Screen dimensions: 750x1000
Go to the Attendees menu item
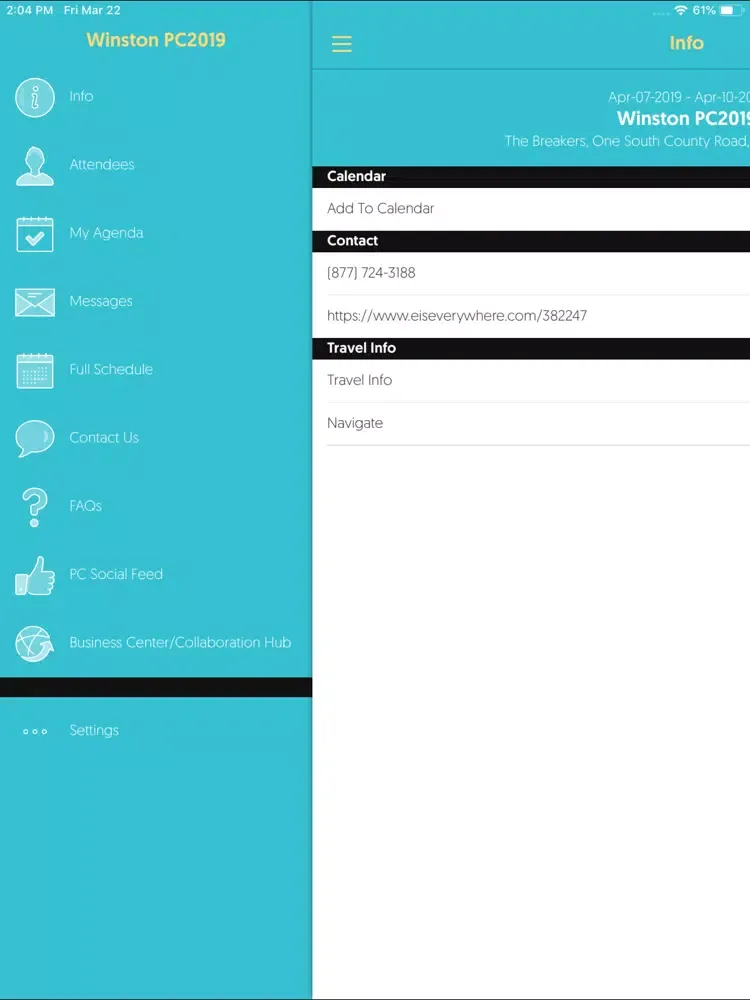click(102, 165)
